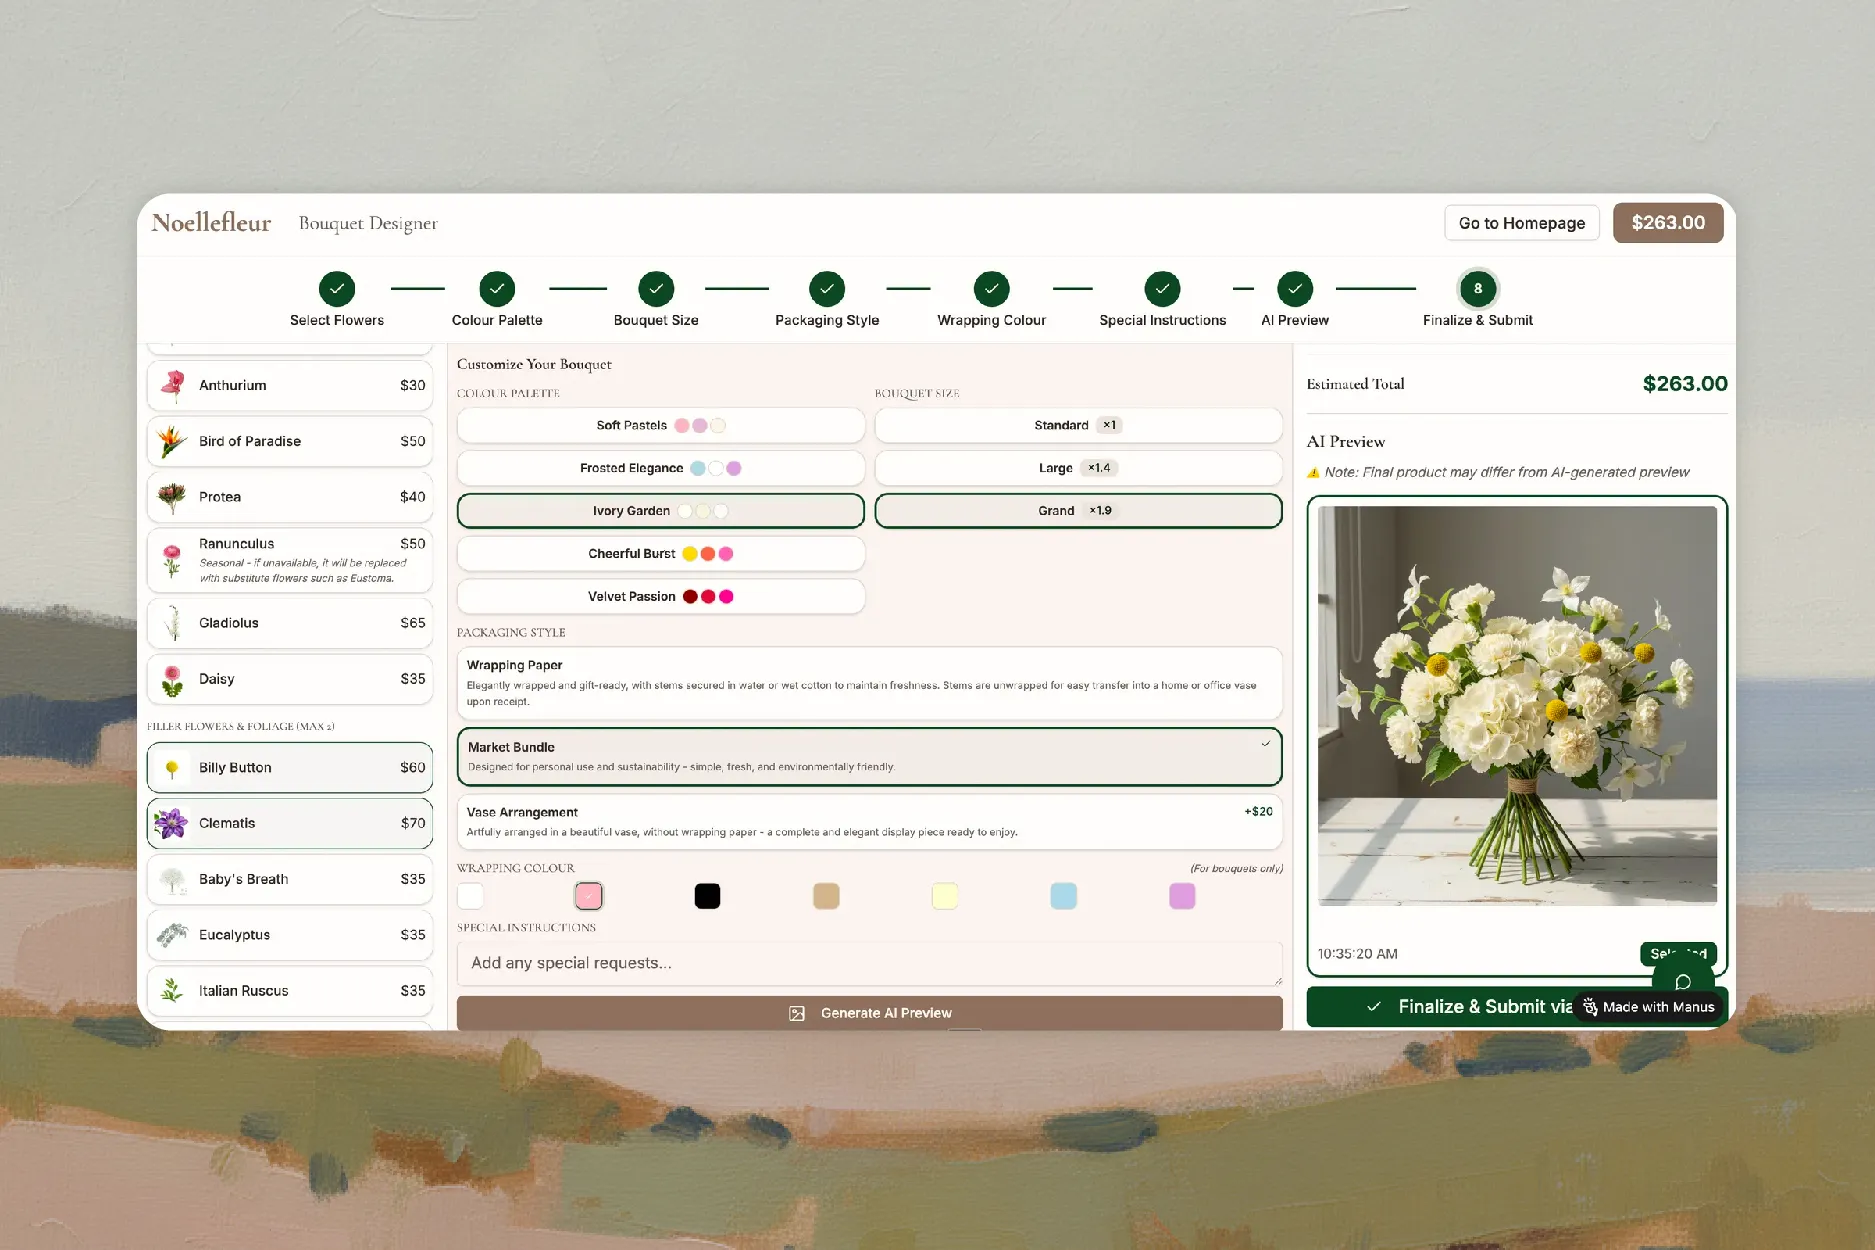Select the Soft Pastels colour palette
This screenshot has width=1875, height=1250.
660,425
